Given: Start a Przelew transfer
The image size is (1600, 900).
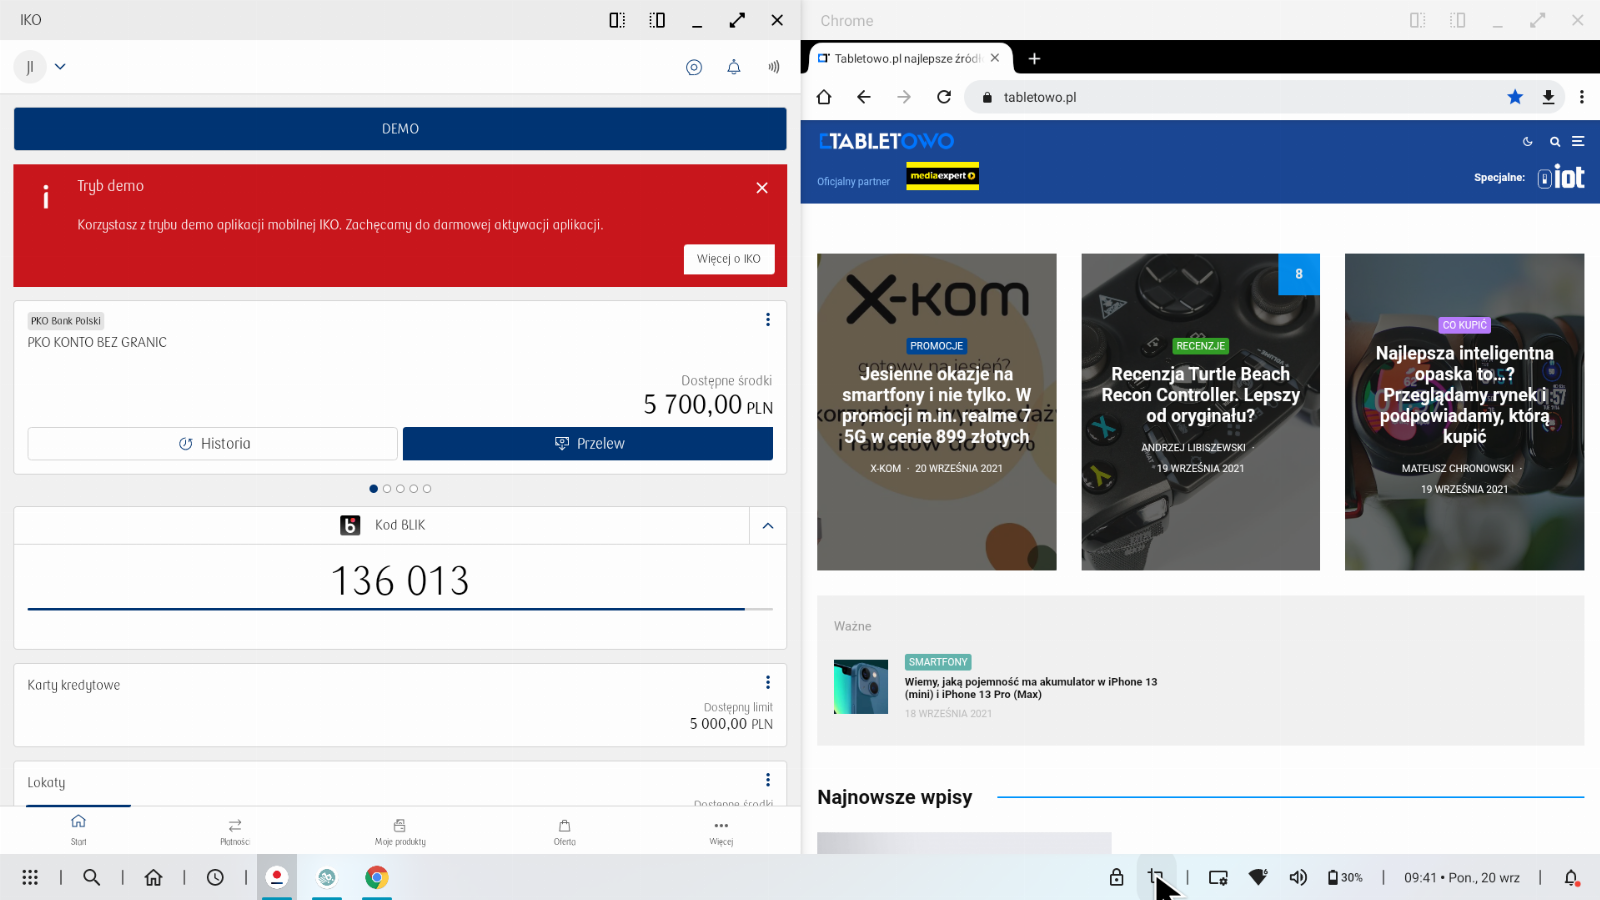Looking at the screenshot, I should tap(588, 444).
